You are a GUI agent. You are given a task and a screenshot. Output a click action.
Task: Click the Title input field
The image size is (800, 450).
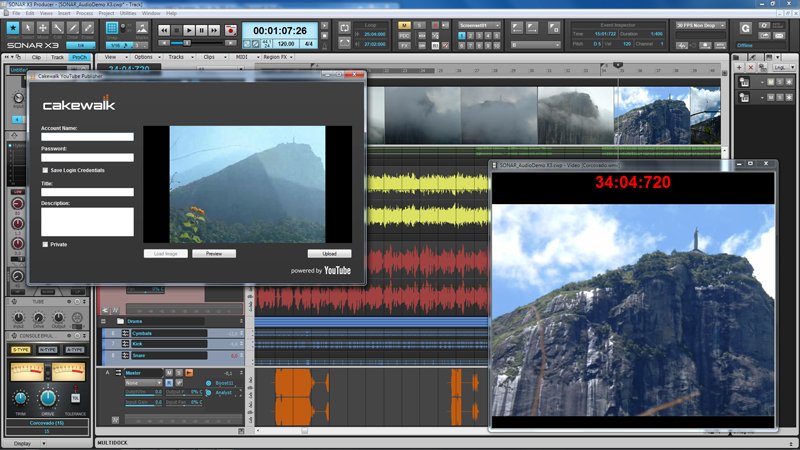click(x=87, y=192)
